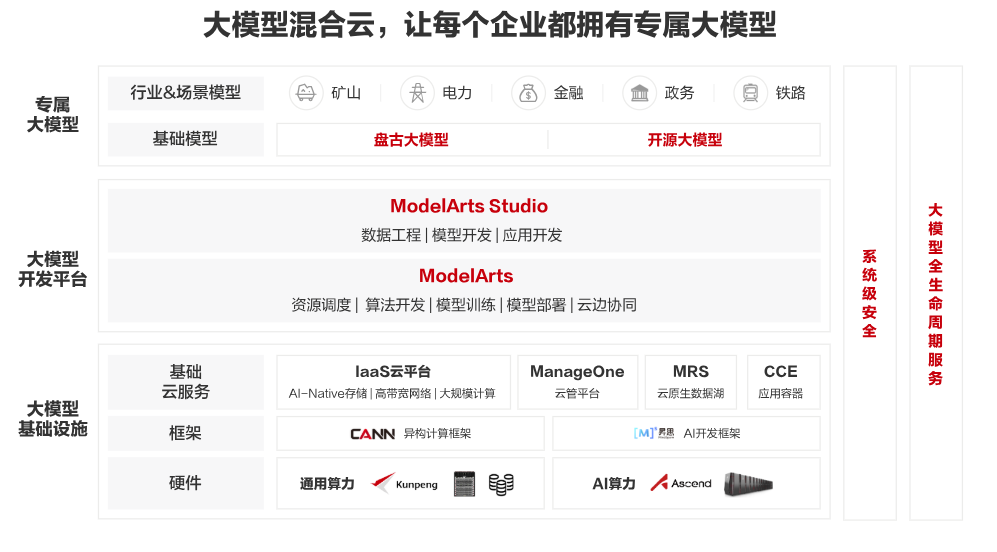Click the Kunpeng logo

click(x=405, y=484)
